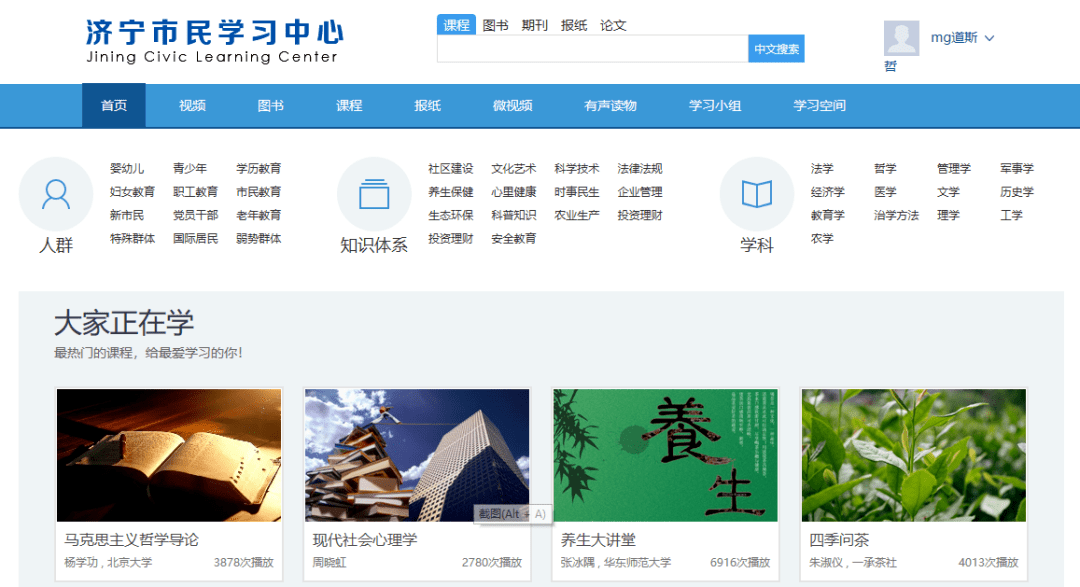Open the 马克思主义哲学导论 course thumbnail
Viewport: 1080px width, 587px height.
coord(169,455)
